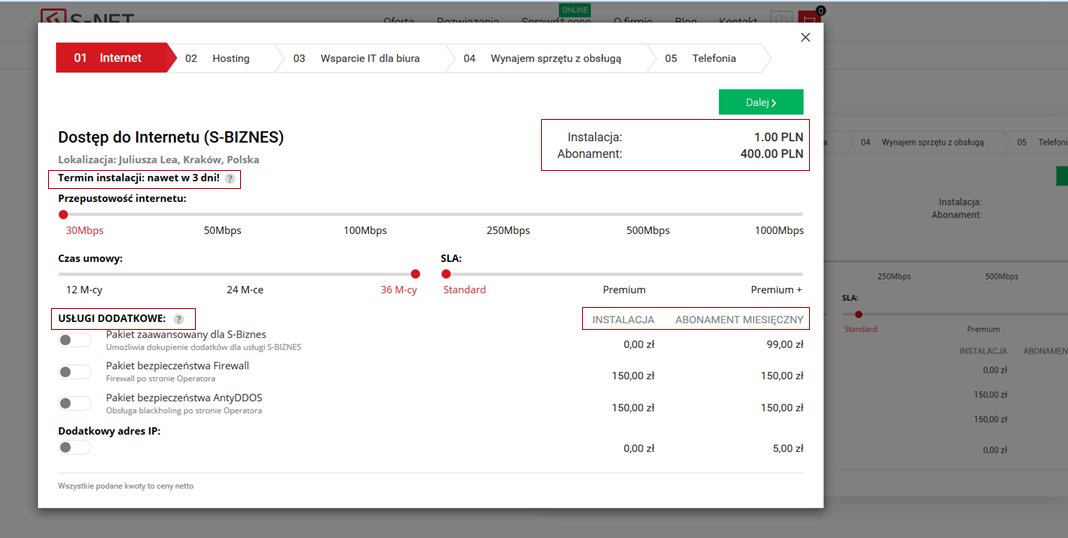Enable Pakiet zaawansowany dla S-Biznes toggle

point(74,340)
